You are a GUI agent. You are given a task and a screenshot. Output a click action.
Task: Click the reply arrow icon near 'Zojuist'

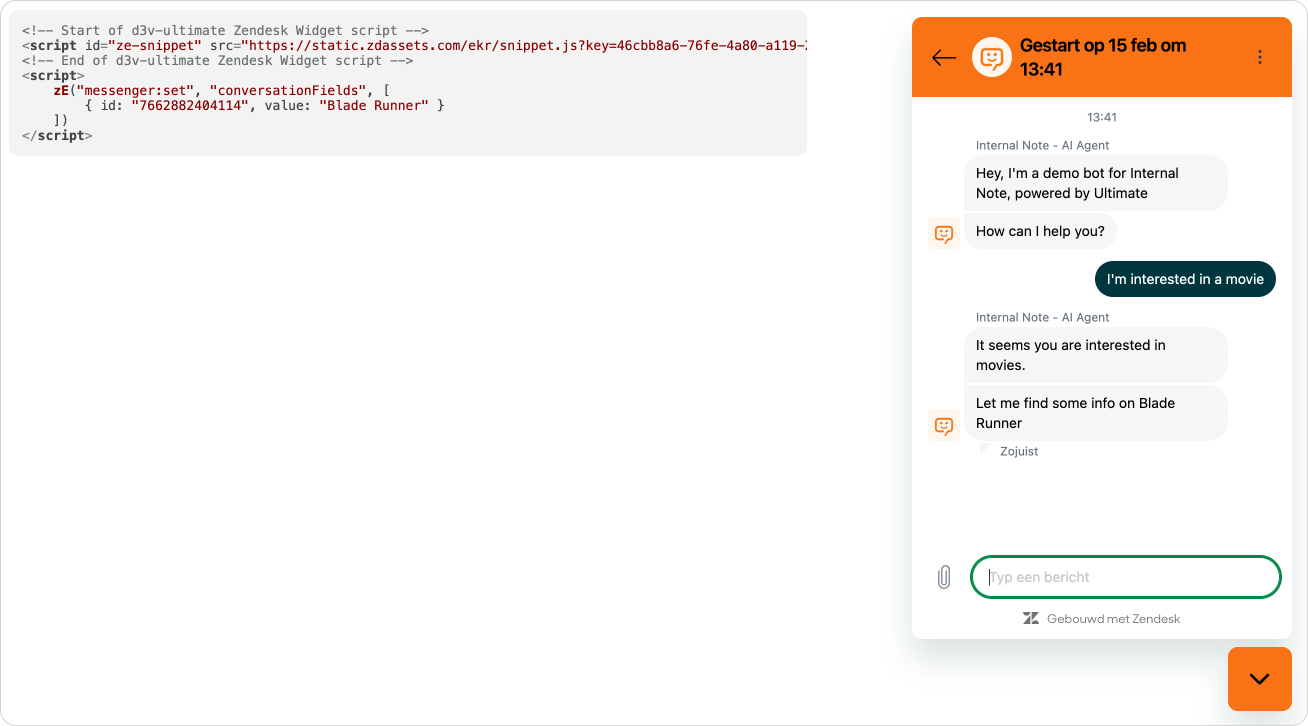[984, 450]
